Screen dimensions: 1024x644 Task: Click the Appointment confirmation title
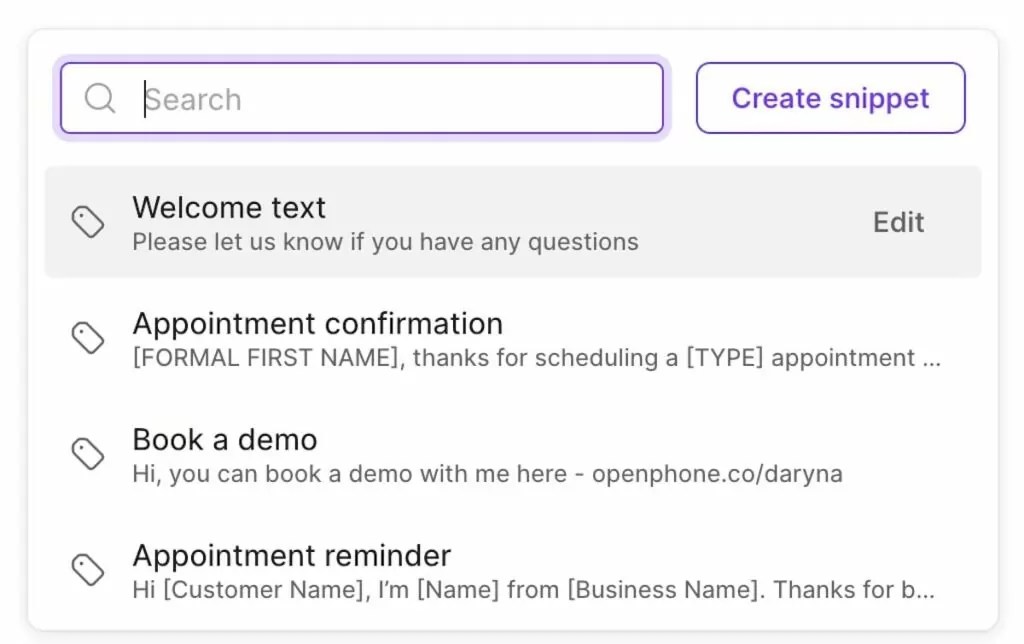click(x=317, y=323)
